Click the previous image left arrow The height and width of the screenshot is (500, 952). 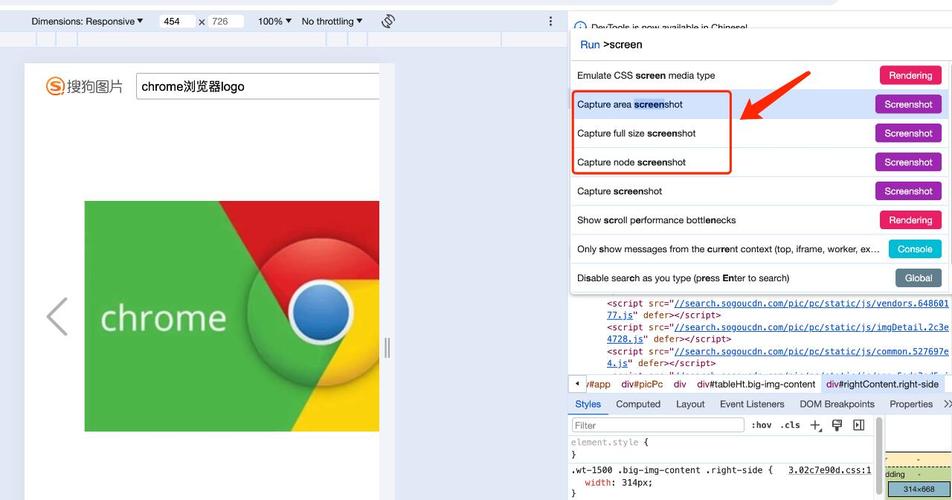pos(57,316)
